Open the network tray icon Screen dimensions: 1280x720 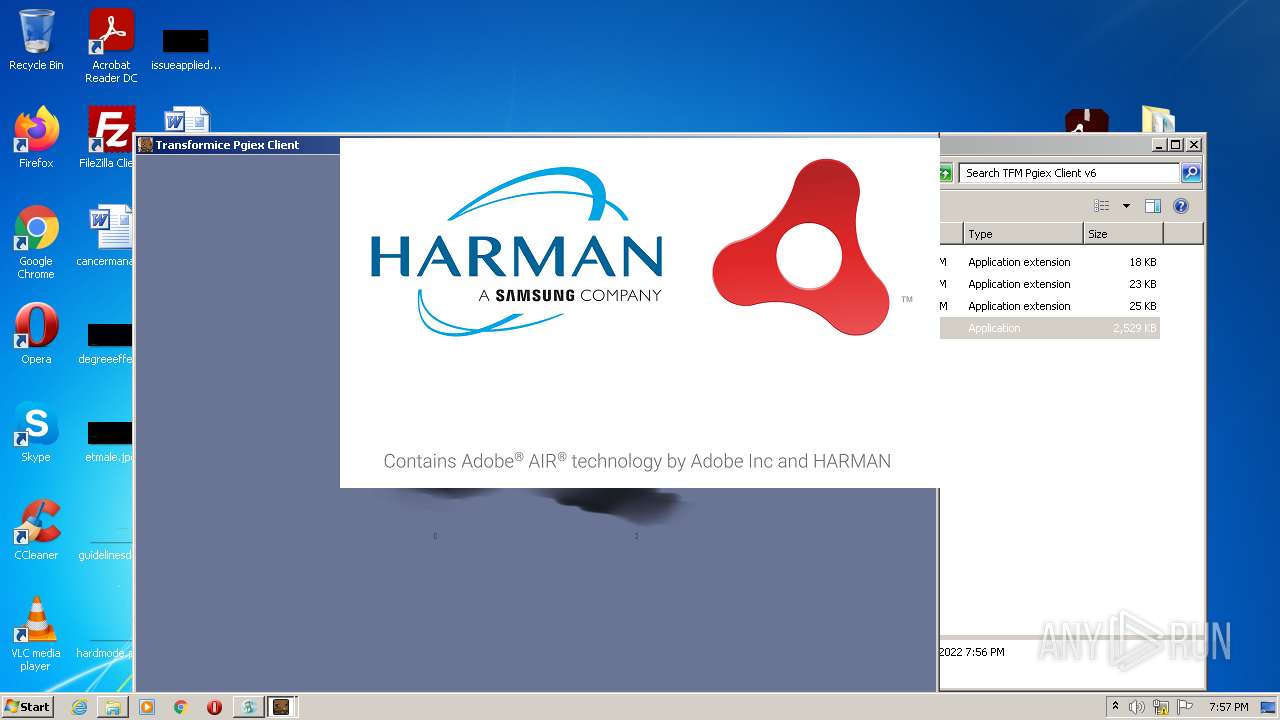1160,707
